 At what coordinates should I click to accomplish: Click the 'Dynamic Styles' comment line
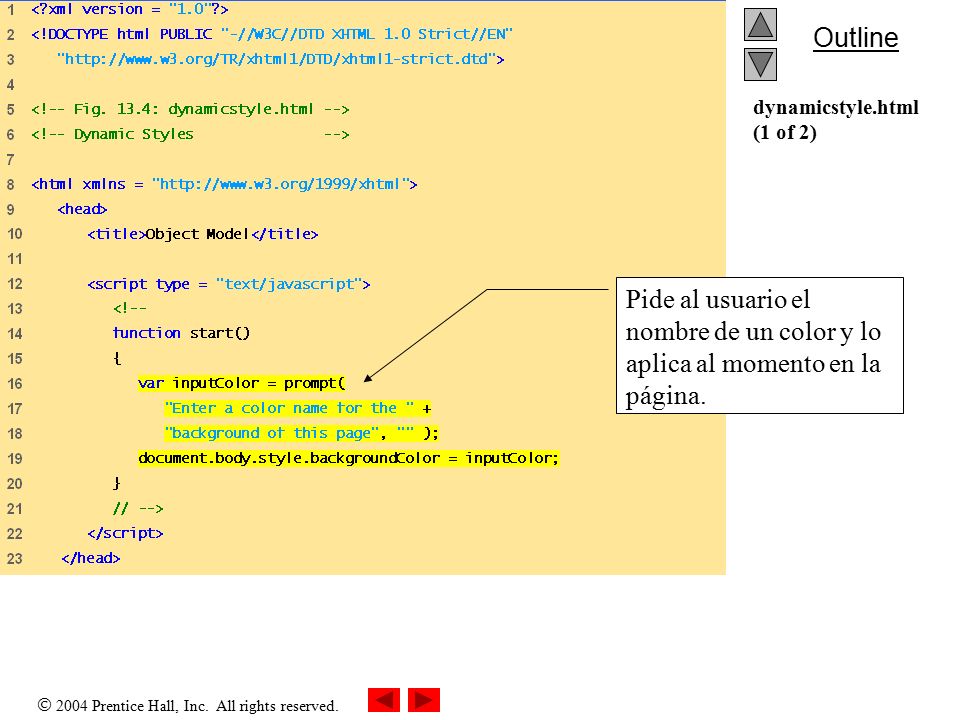(190, 134)
